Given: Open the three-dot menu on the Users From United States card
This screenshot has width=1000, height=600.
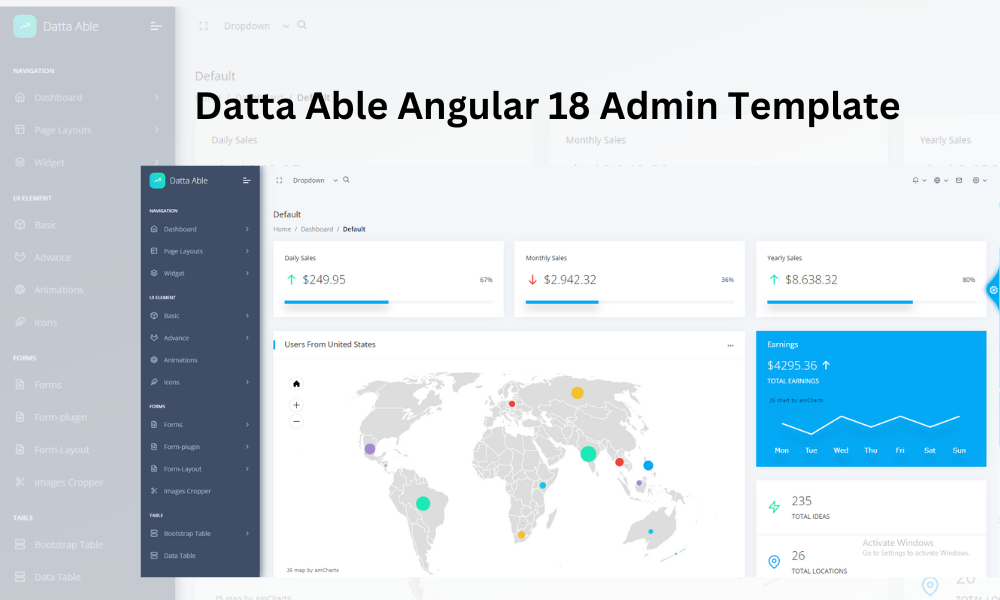Looking at the screenshot, I should (730, 345).
